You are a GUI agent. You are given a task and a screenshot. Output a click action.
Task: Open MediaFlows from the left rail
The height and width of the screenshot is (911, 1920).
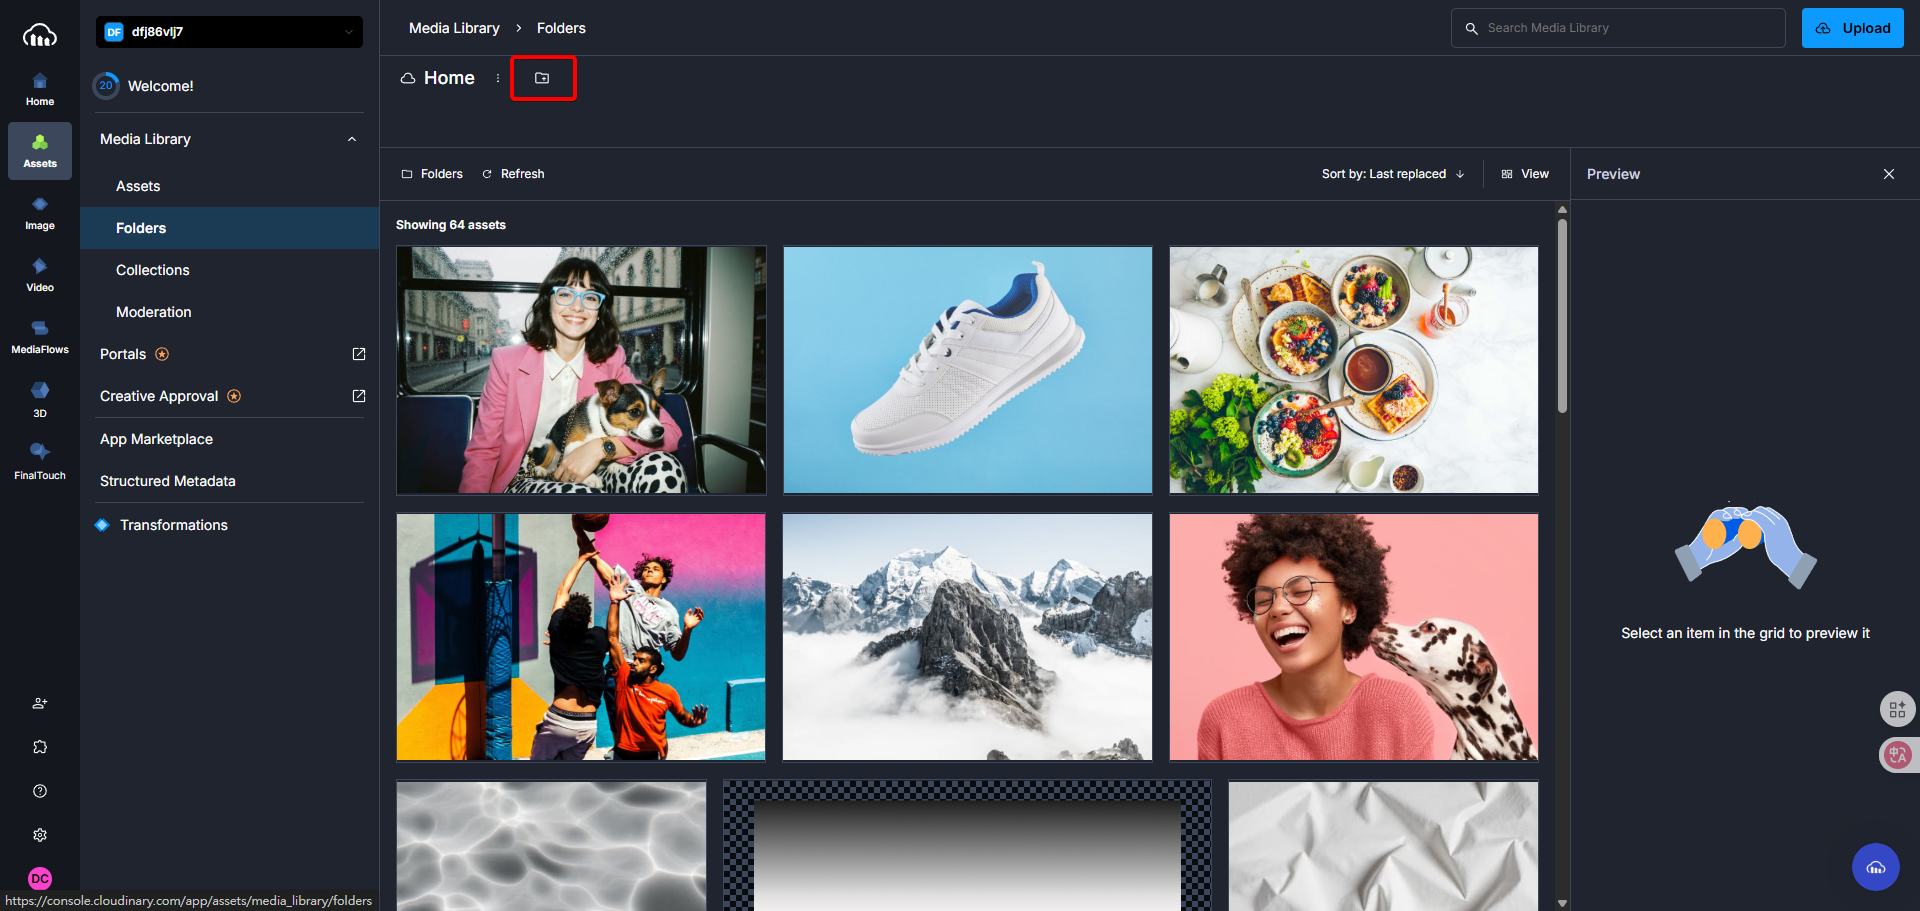pyautogui.click(x=40, y=337)
